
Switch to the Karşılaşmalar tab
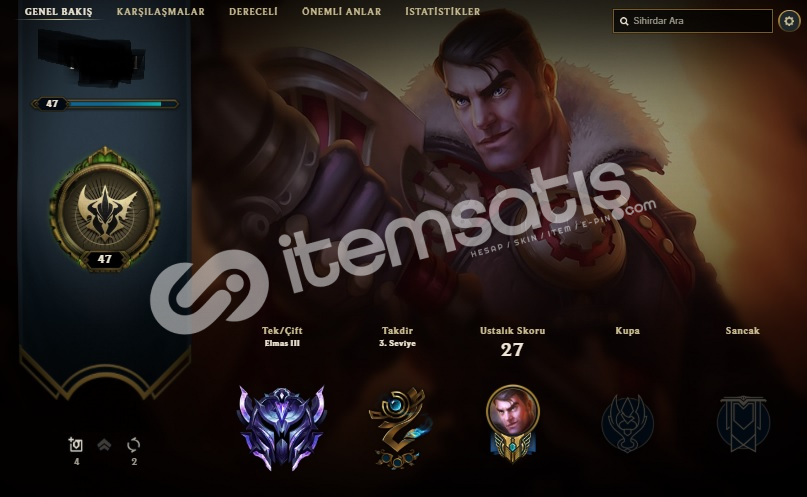161,11
